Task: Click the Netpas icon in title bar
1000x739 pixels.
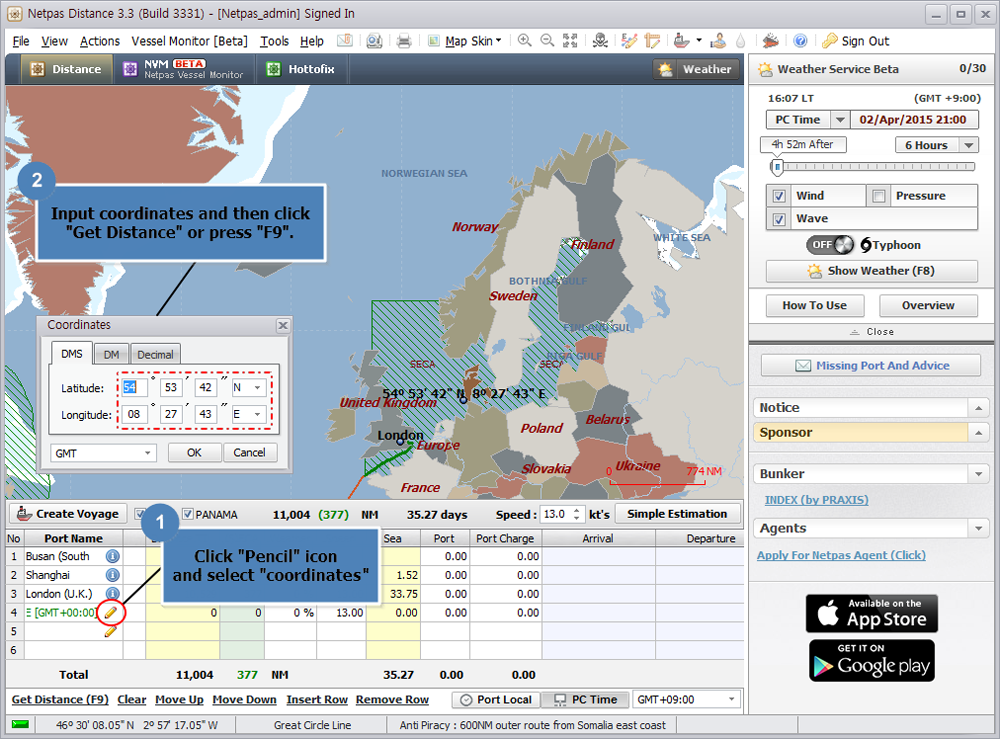Action: coord(14,13)
